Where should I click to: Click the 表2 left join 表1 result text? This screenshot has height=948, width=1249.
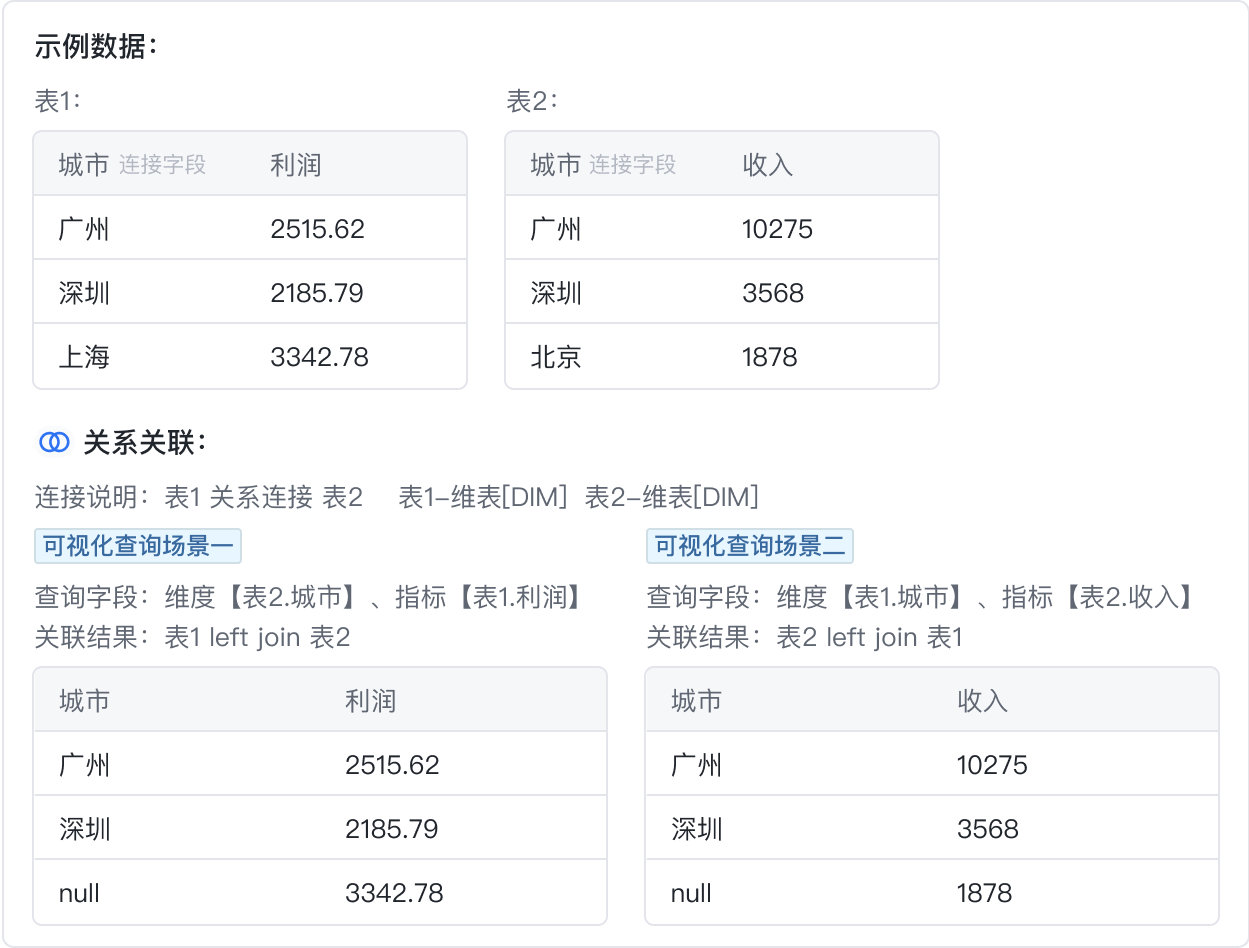tap(869, 637)
